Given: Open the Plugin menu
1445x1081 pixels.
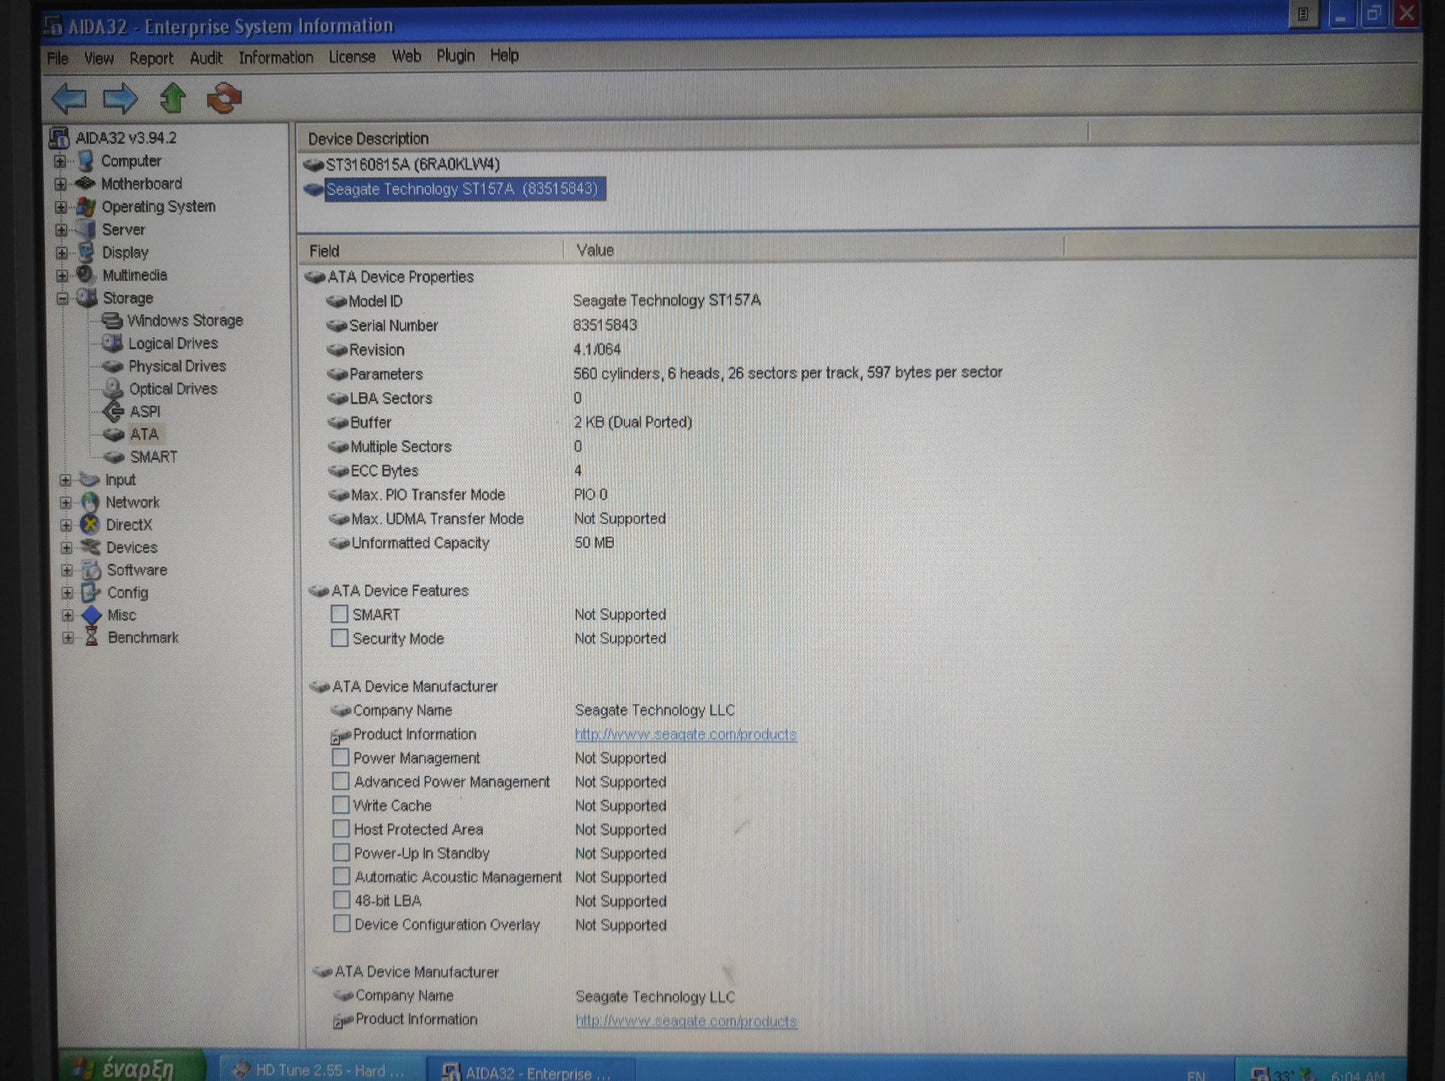Looking at the screenshot, I should (455, 56).
